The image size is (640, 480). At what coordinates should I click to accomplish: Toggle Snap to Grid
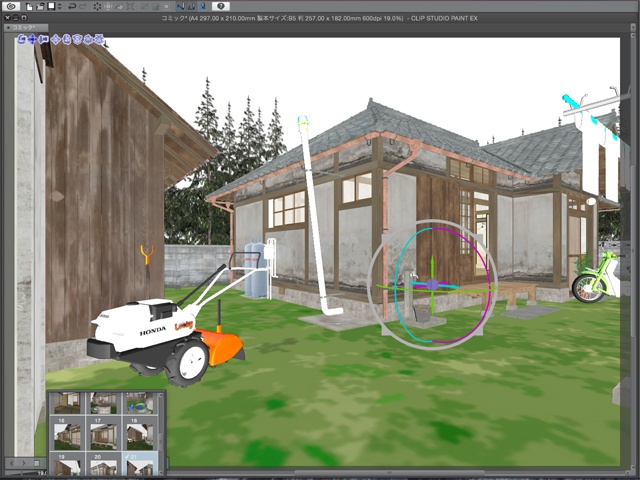tap(203, 6)
